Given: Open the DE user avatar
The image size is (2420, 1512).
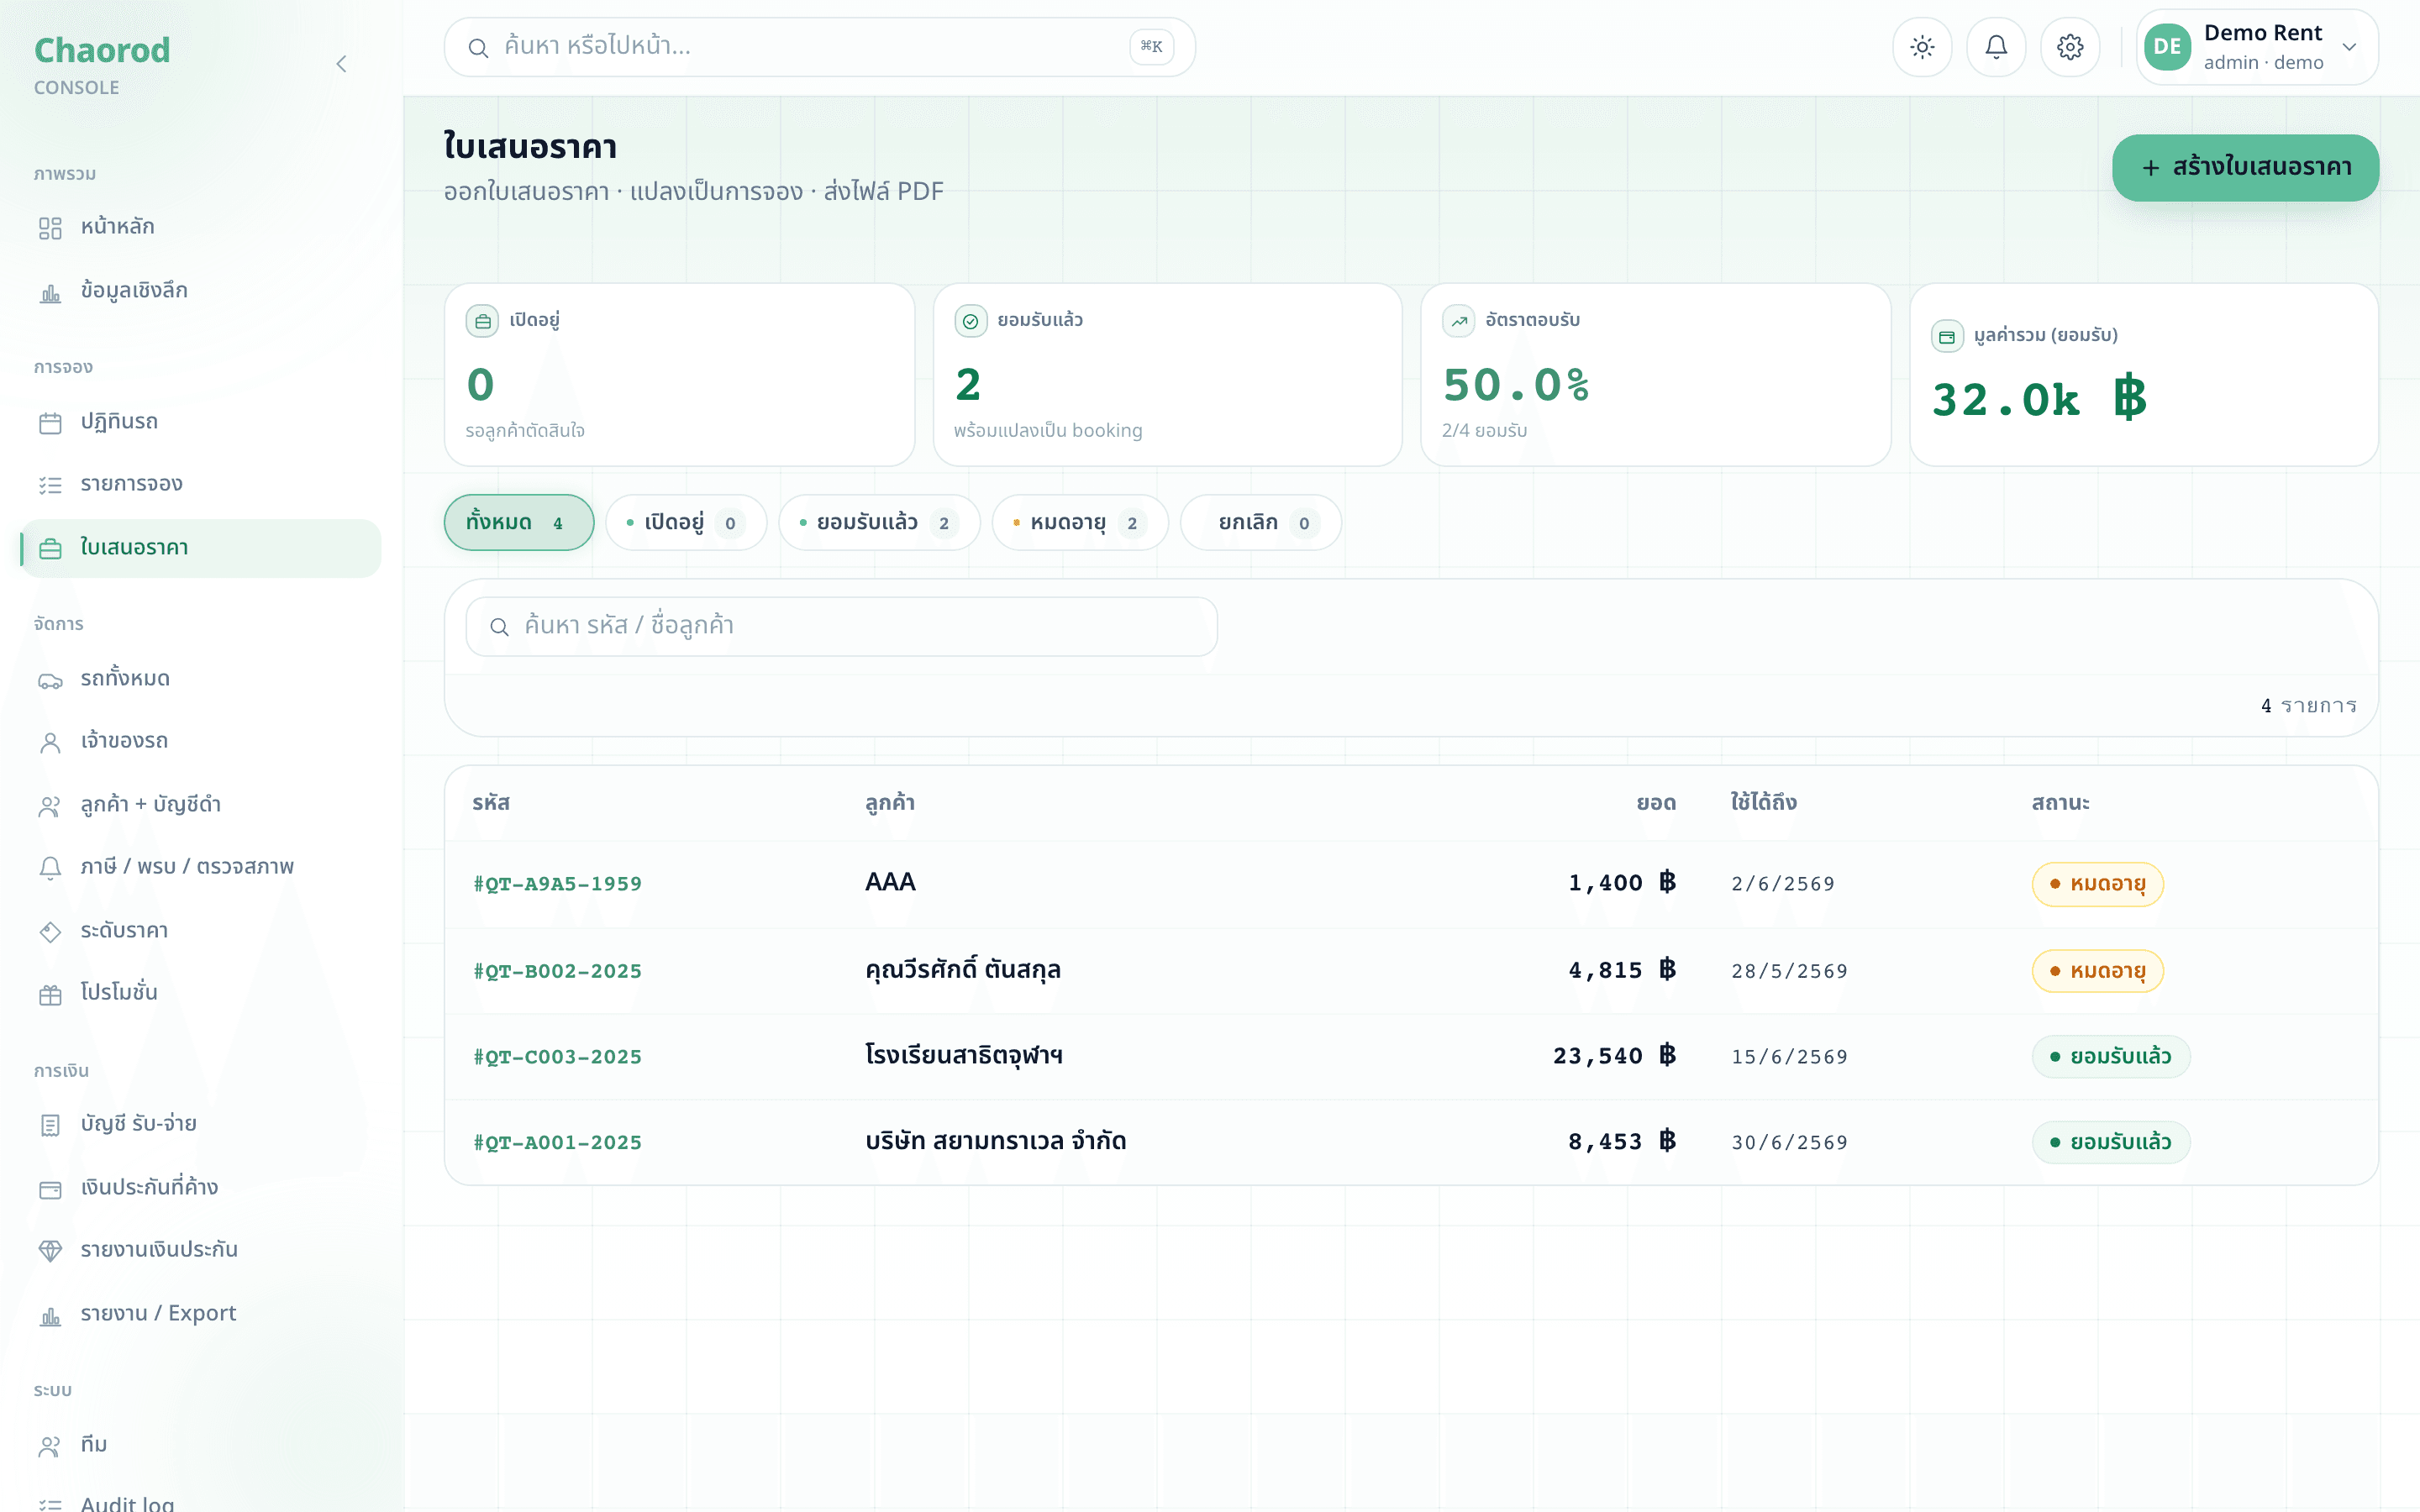Looking at the screenshot, I should (x=2167, y=47).
